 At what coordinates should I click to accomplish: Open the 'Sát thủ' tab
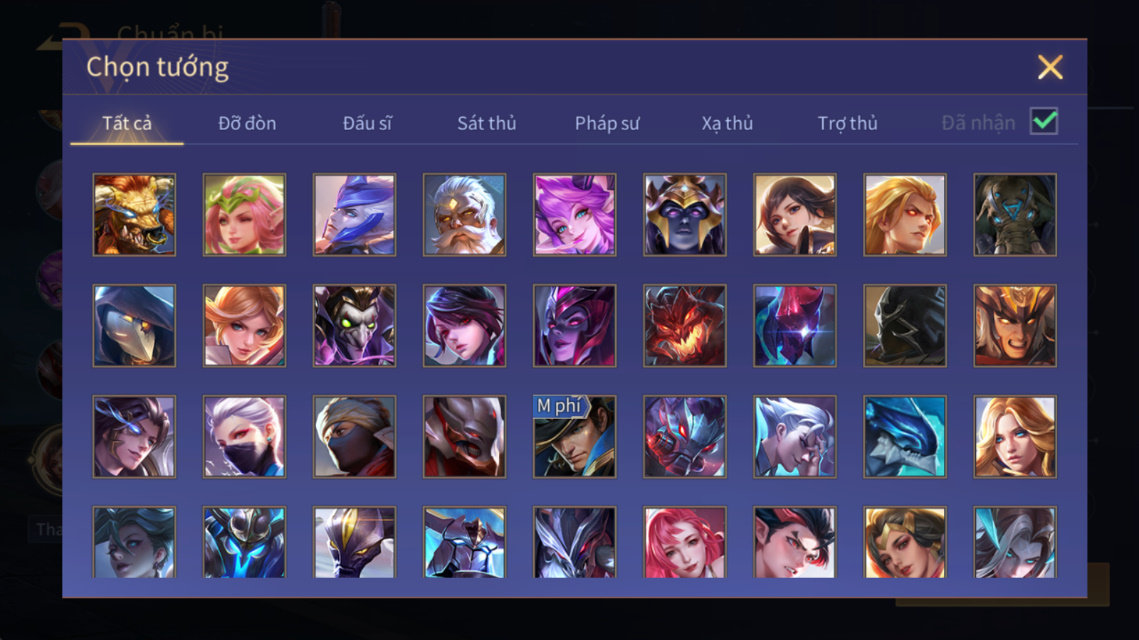tap(487, 123)
